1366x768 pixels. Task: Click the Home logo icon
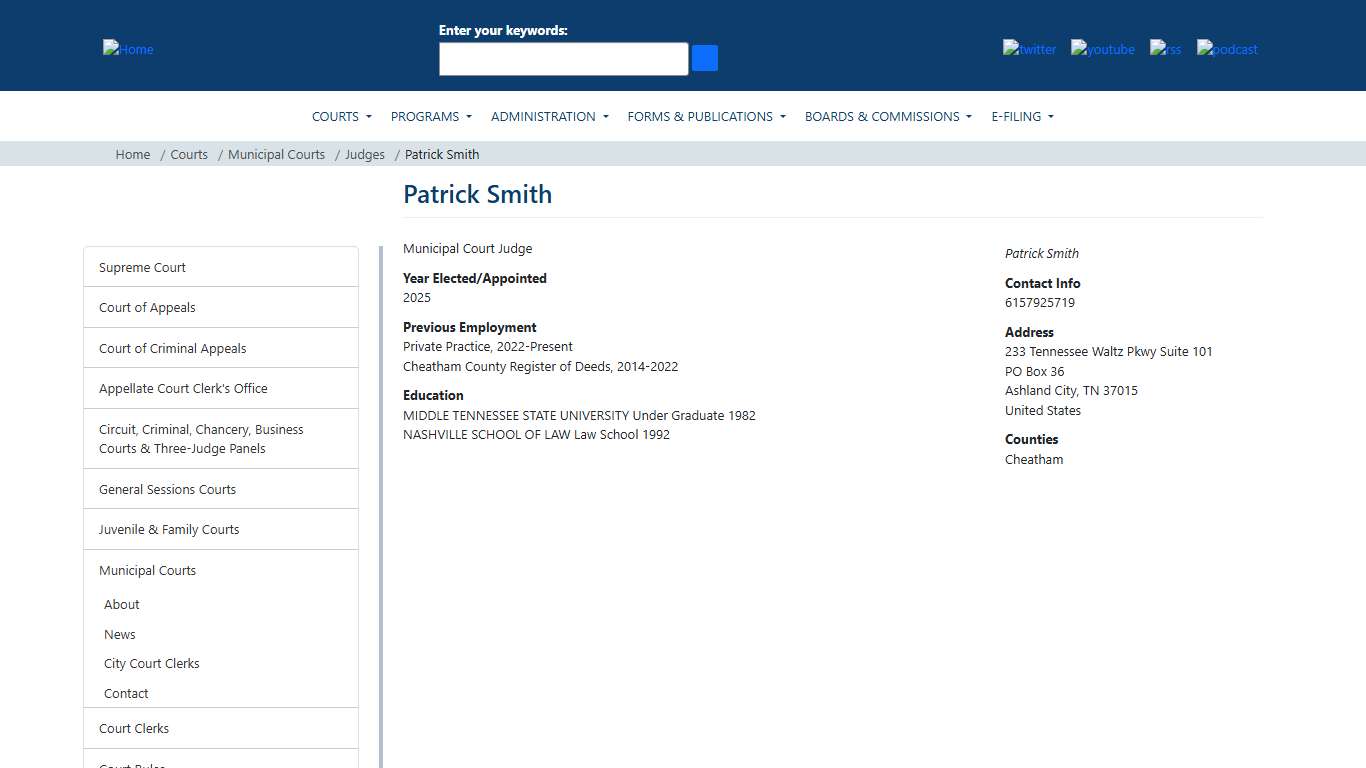(x=127, y=49)
